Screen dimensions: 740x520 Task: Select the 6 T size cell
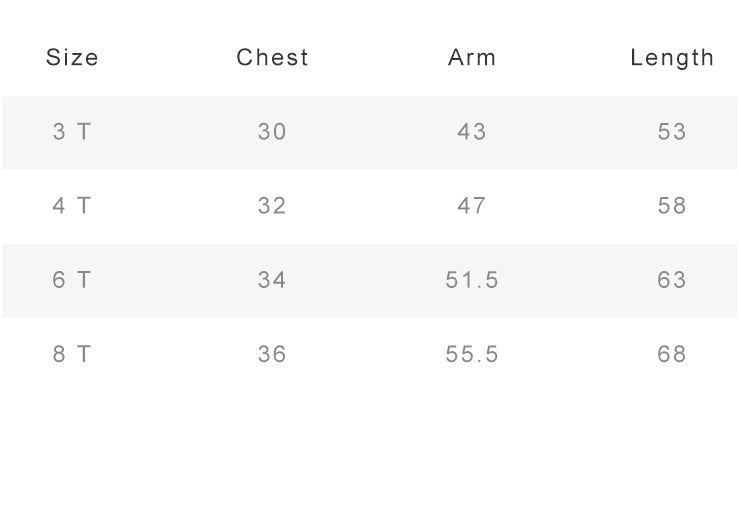[72, 279]
